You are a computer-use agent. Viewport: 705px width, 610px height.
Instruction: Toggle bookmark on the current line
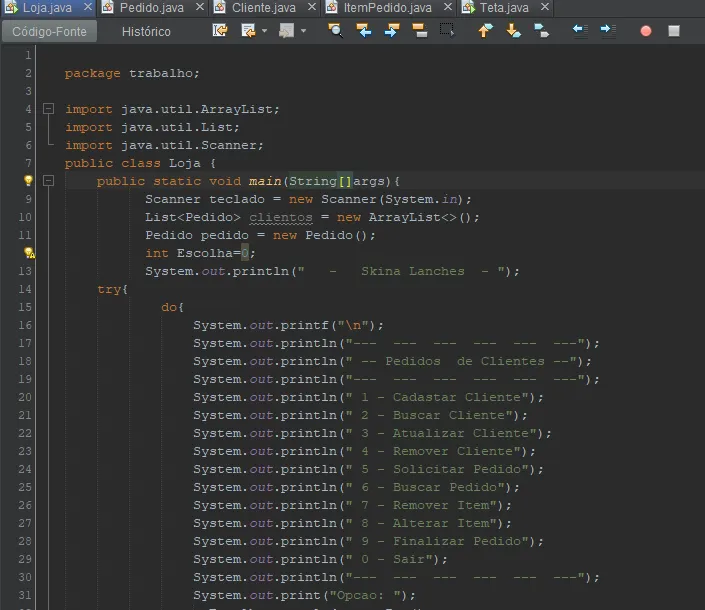[x=541, y=31]
